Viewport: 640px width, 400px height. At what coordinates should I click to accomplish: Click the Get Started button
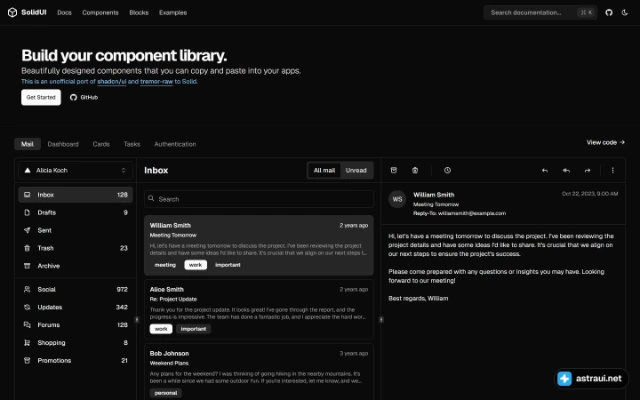click(41, 97)
